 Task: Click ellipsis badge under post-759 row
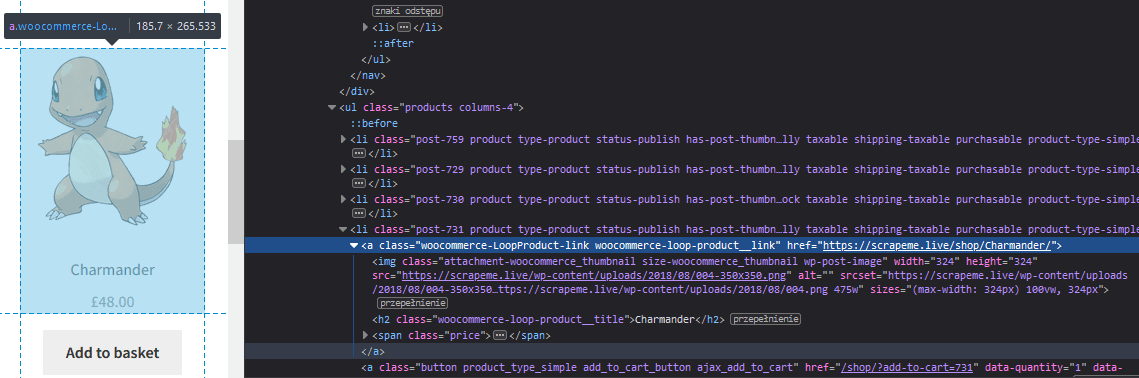[358, 153]
